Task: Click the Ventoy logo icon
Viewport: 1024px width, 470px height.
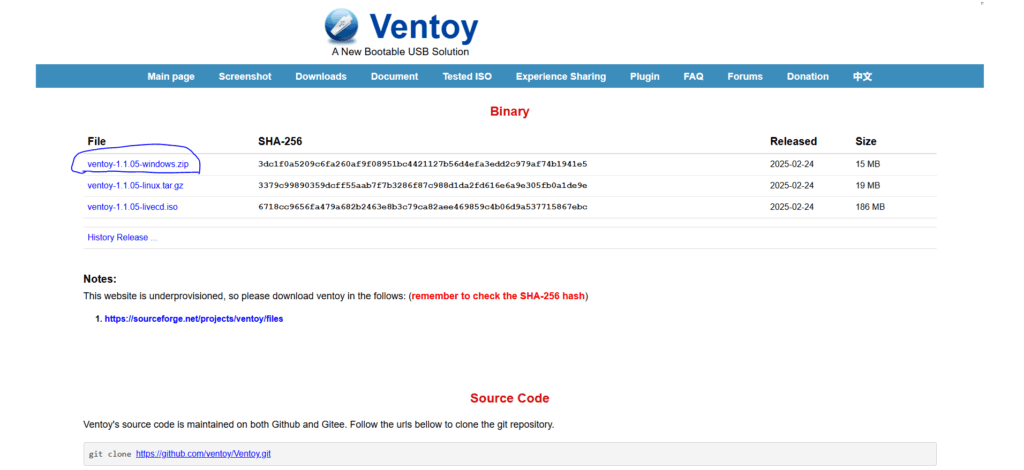Action: click(x=342, y=26)
